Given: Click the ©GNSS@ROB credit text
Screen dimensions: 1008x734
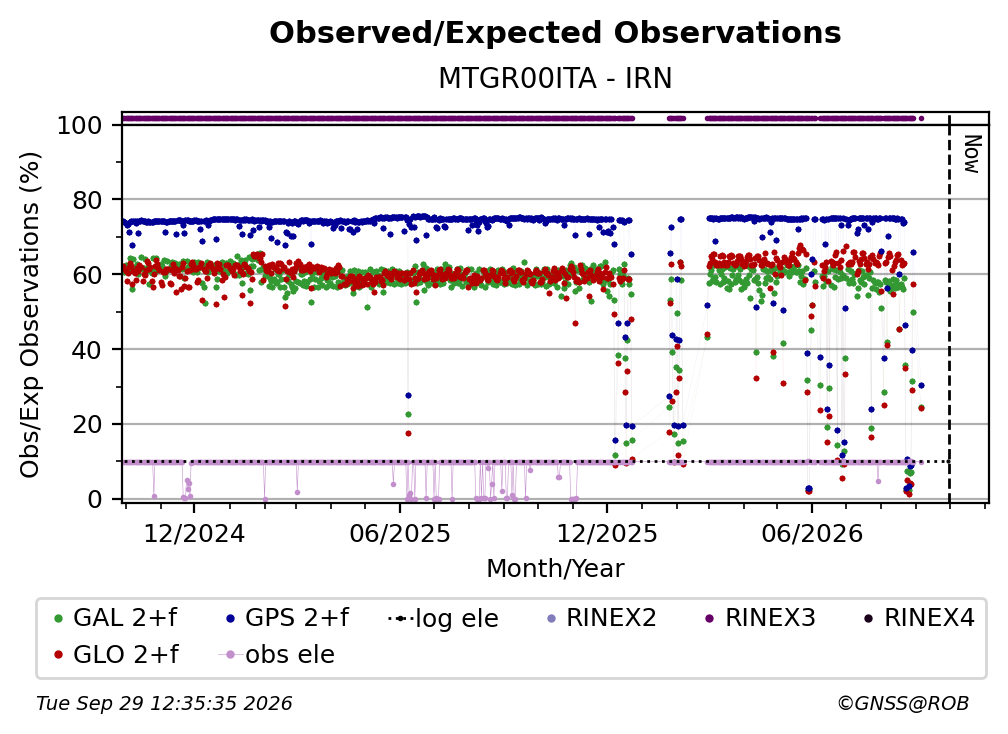Looking at the screenshot, I should [x=903, y=704].
